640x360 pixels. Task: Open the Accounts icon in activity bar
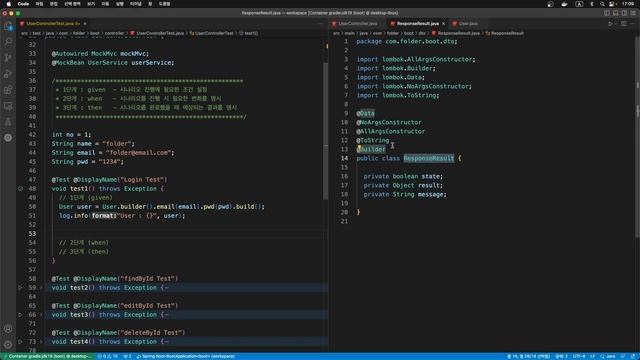(x=8, y=329)
